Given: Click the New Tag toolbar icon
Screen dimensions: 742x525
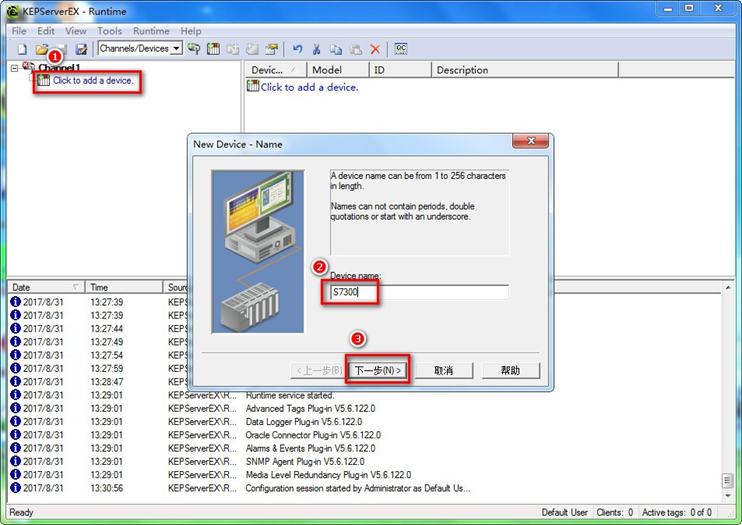Looking at the screenshot, I should pyautogui.click(x=252, y=49).
